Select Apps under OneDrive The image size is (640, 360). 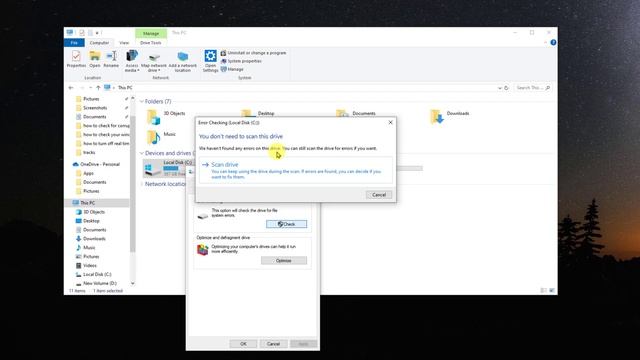[89, 173]
